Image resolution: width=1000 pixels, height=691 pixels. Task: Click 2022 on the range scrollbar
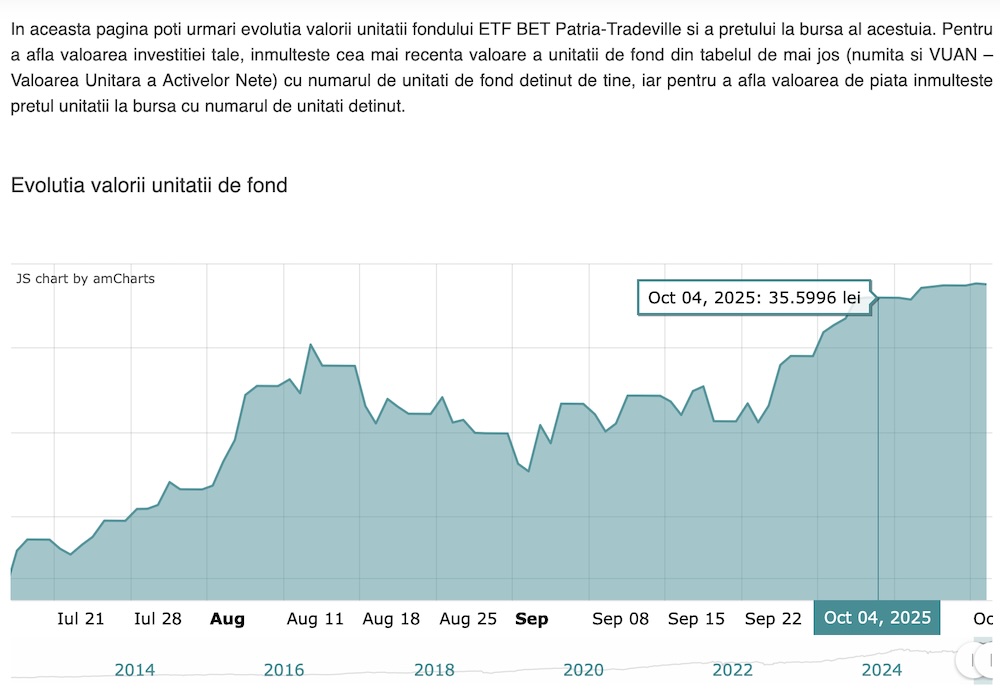[x=733, y=669]
